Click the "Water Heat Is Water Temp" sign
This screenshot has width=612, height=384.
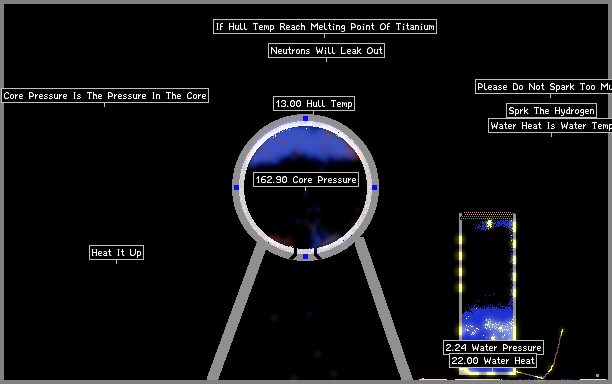pos(550,126)
